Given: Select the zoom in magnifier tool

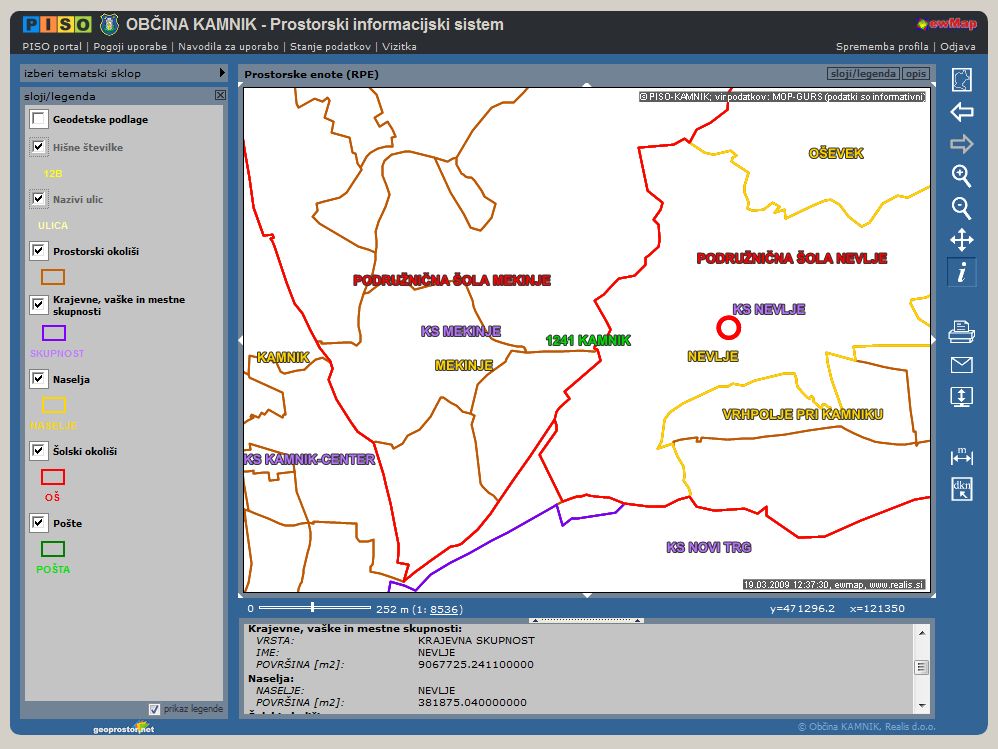Looking at the screenshot, I should pos(961,176).
